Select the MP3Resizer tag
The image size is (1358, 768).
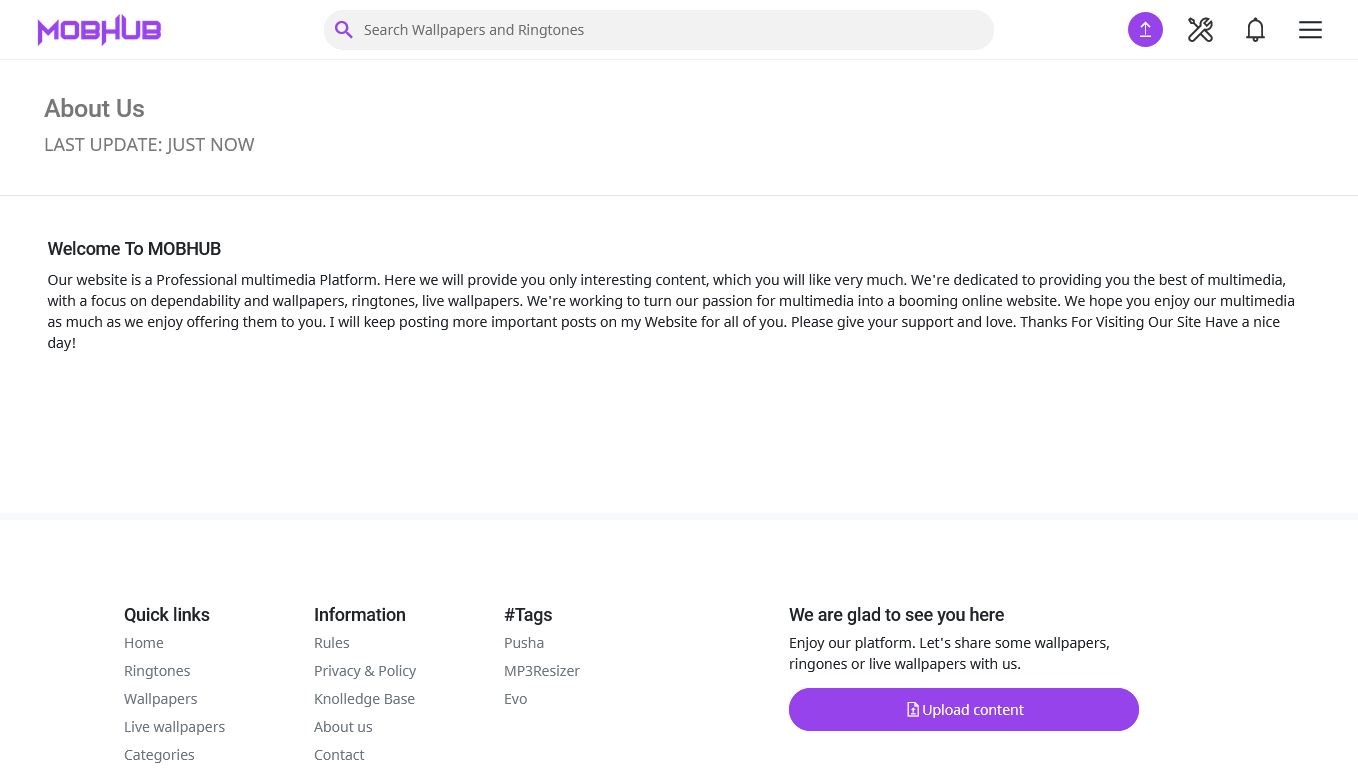coord(542,671)
